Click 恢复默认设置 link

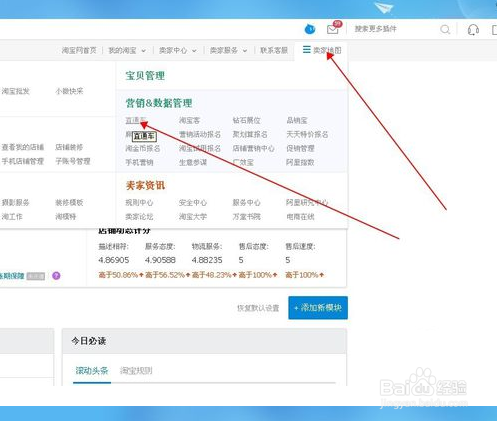click(258, 308)
